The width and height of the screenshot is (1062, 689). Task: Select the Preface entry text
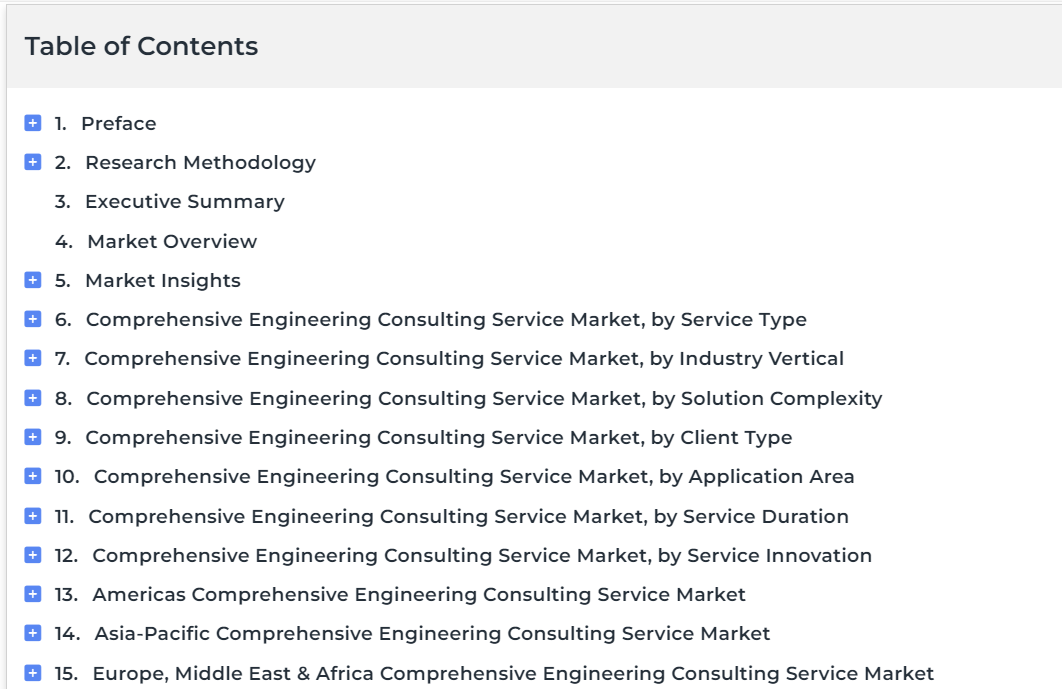119,123
